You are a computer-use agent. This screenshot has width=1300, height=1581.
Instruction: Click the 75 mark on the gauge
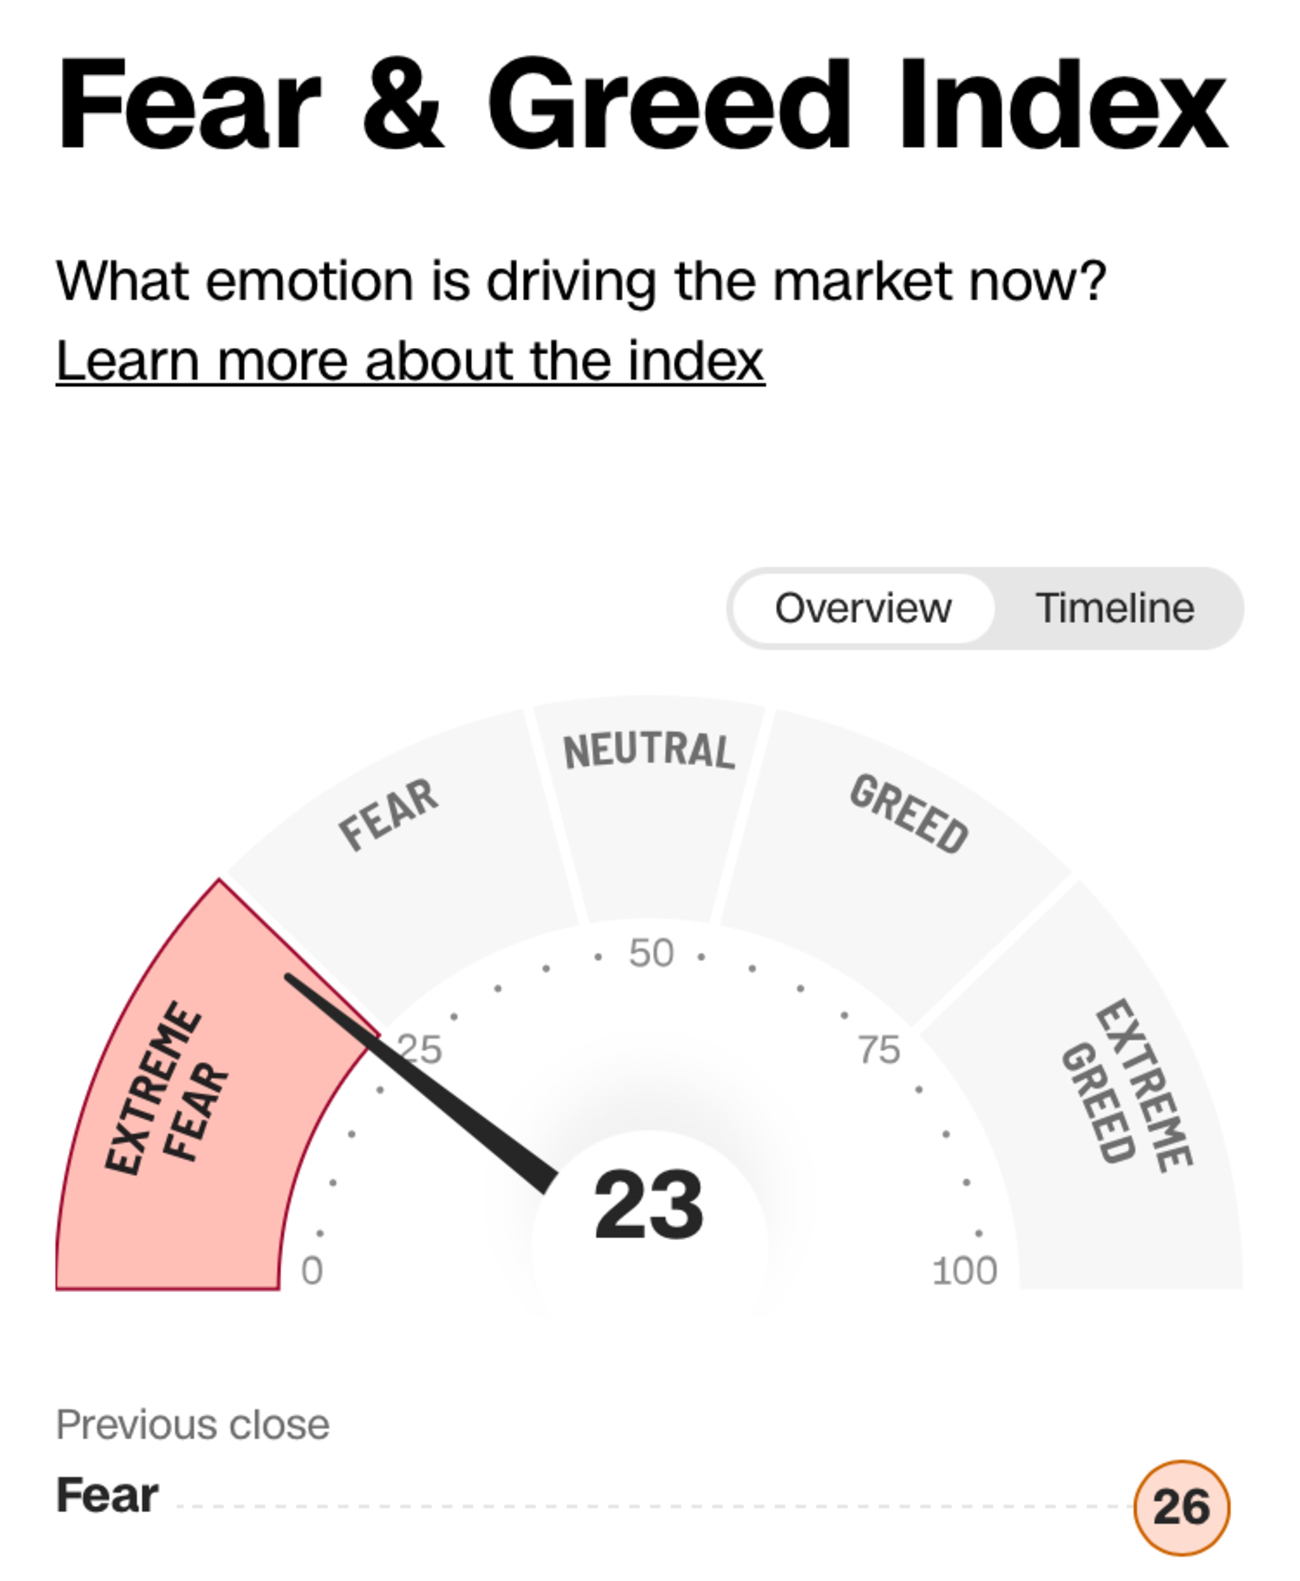(x=879, y=1049)
